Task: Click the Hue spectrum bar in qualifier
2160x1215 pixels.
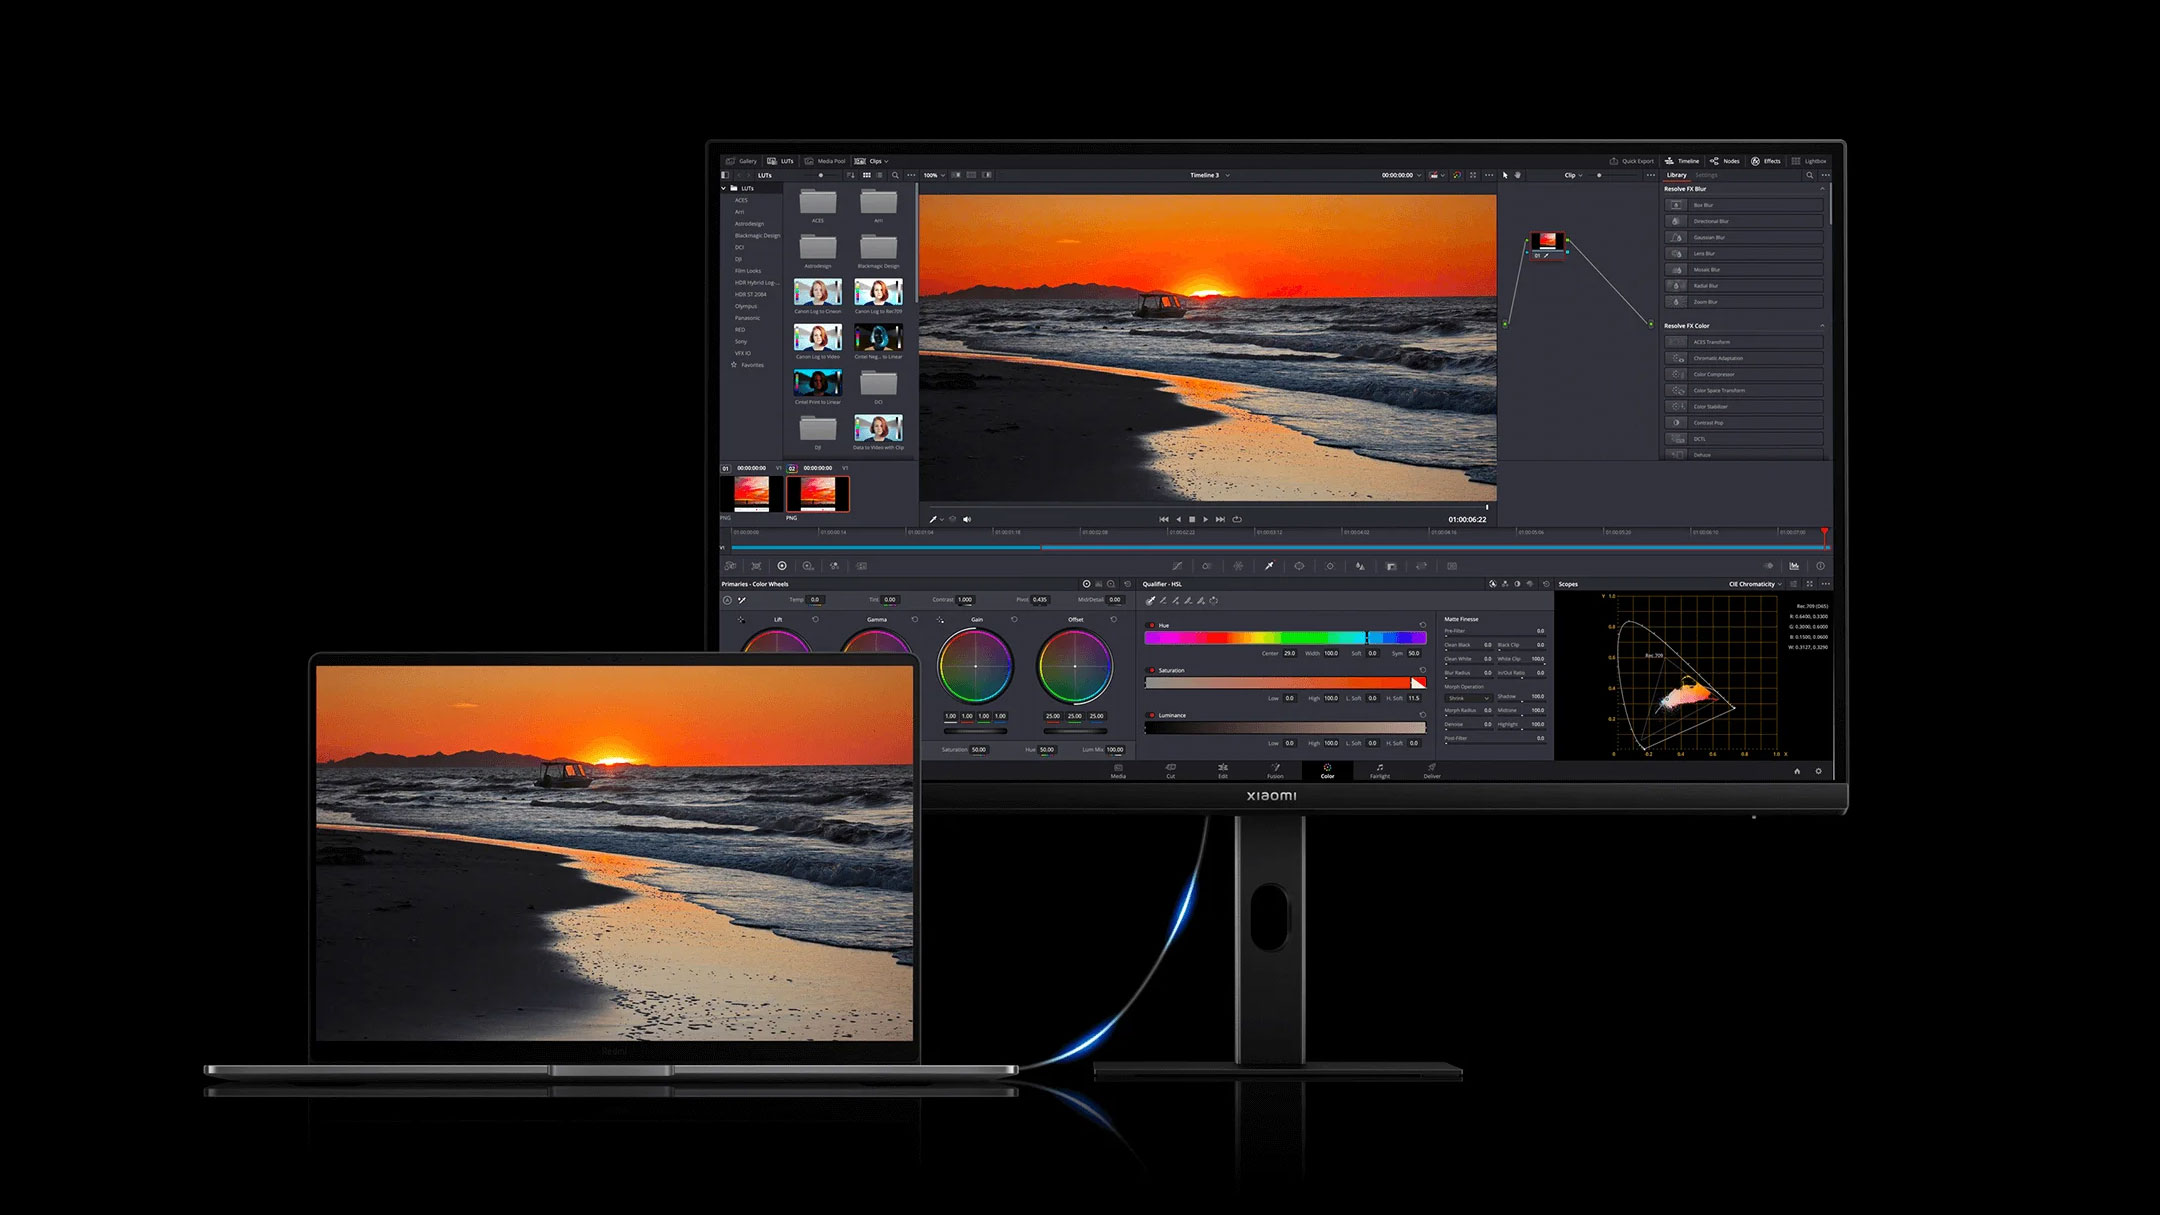Action: tap(1285, 638)
